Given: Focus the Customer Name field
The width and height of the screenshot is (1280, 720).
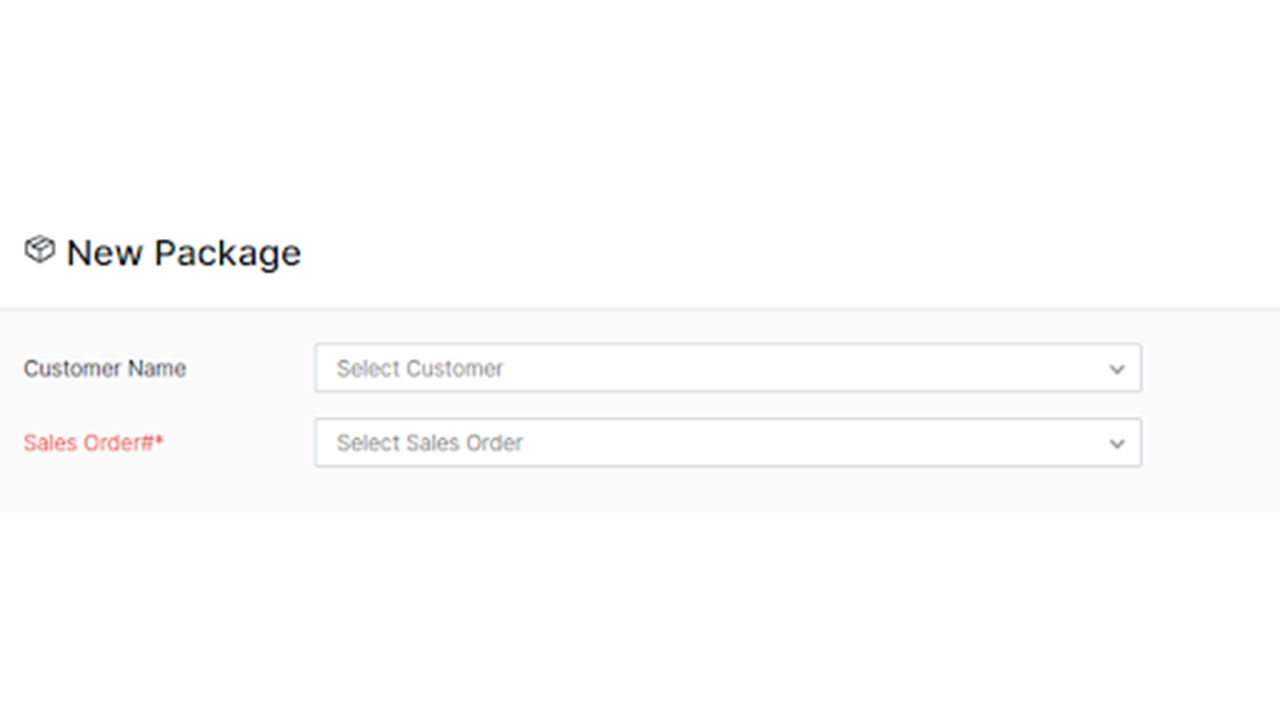Looking at the screenshot, I should 727,368.
